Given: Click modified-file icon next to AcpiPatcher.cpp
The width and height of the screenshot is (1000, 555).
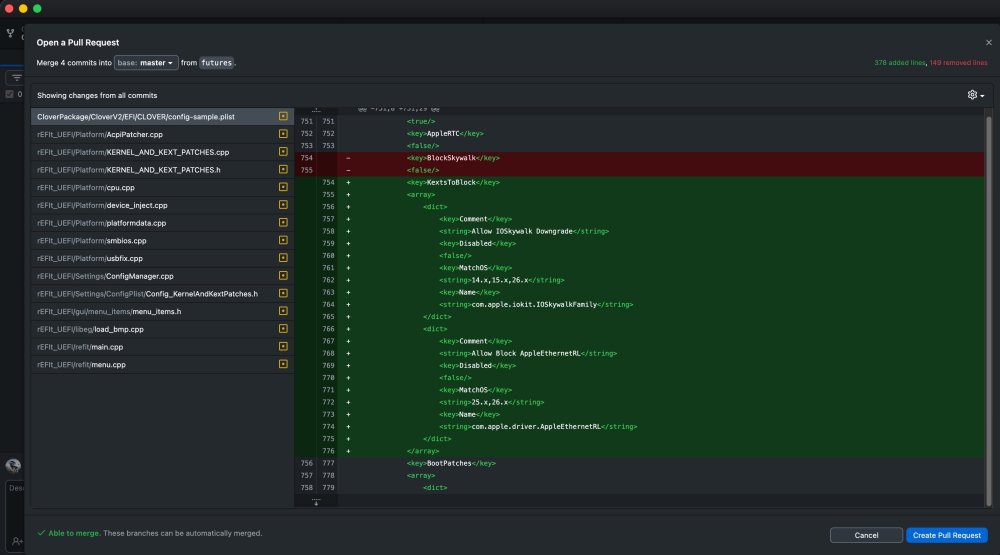Looking at the screenshot, I should click(283, 134).
